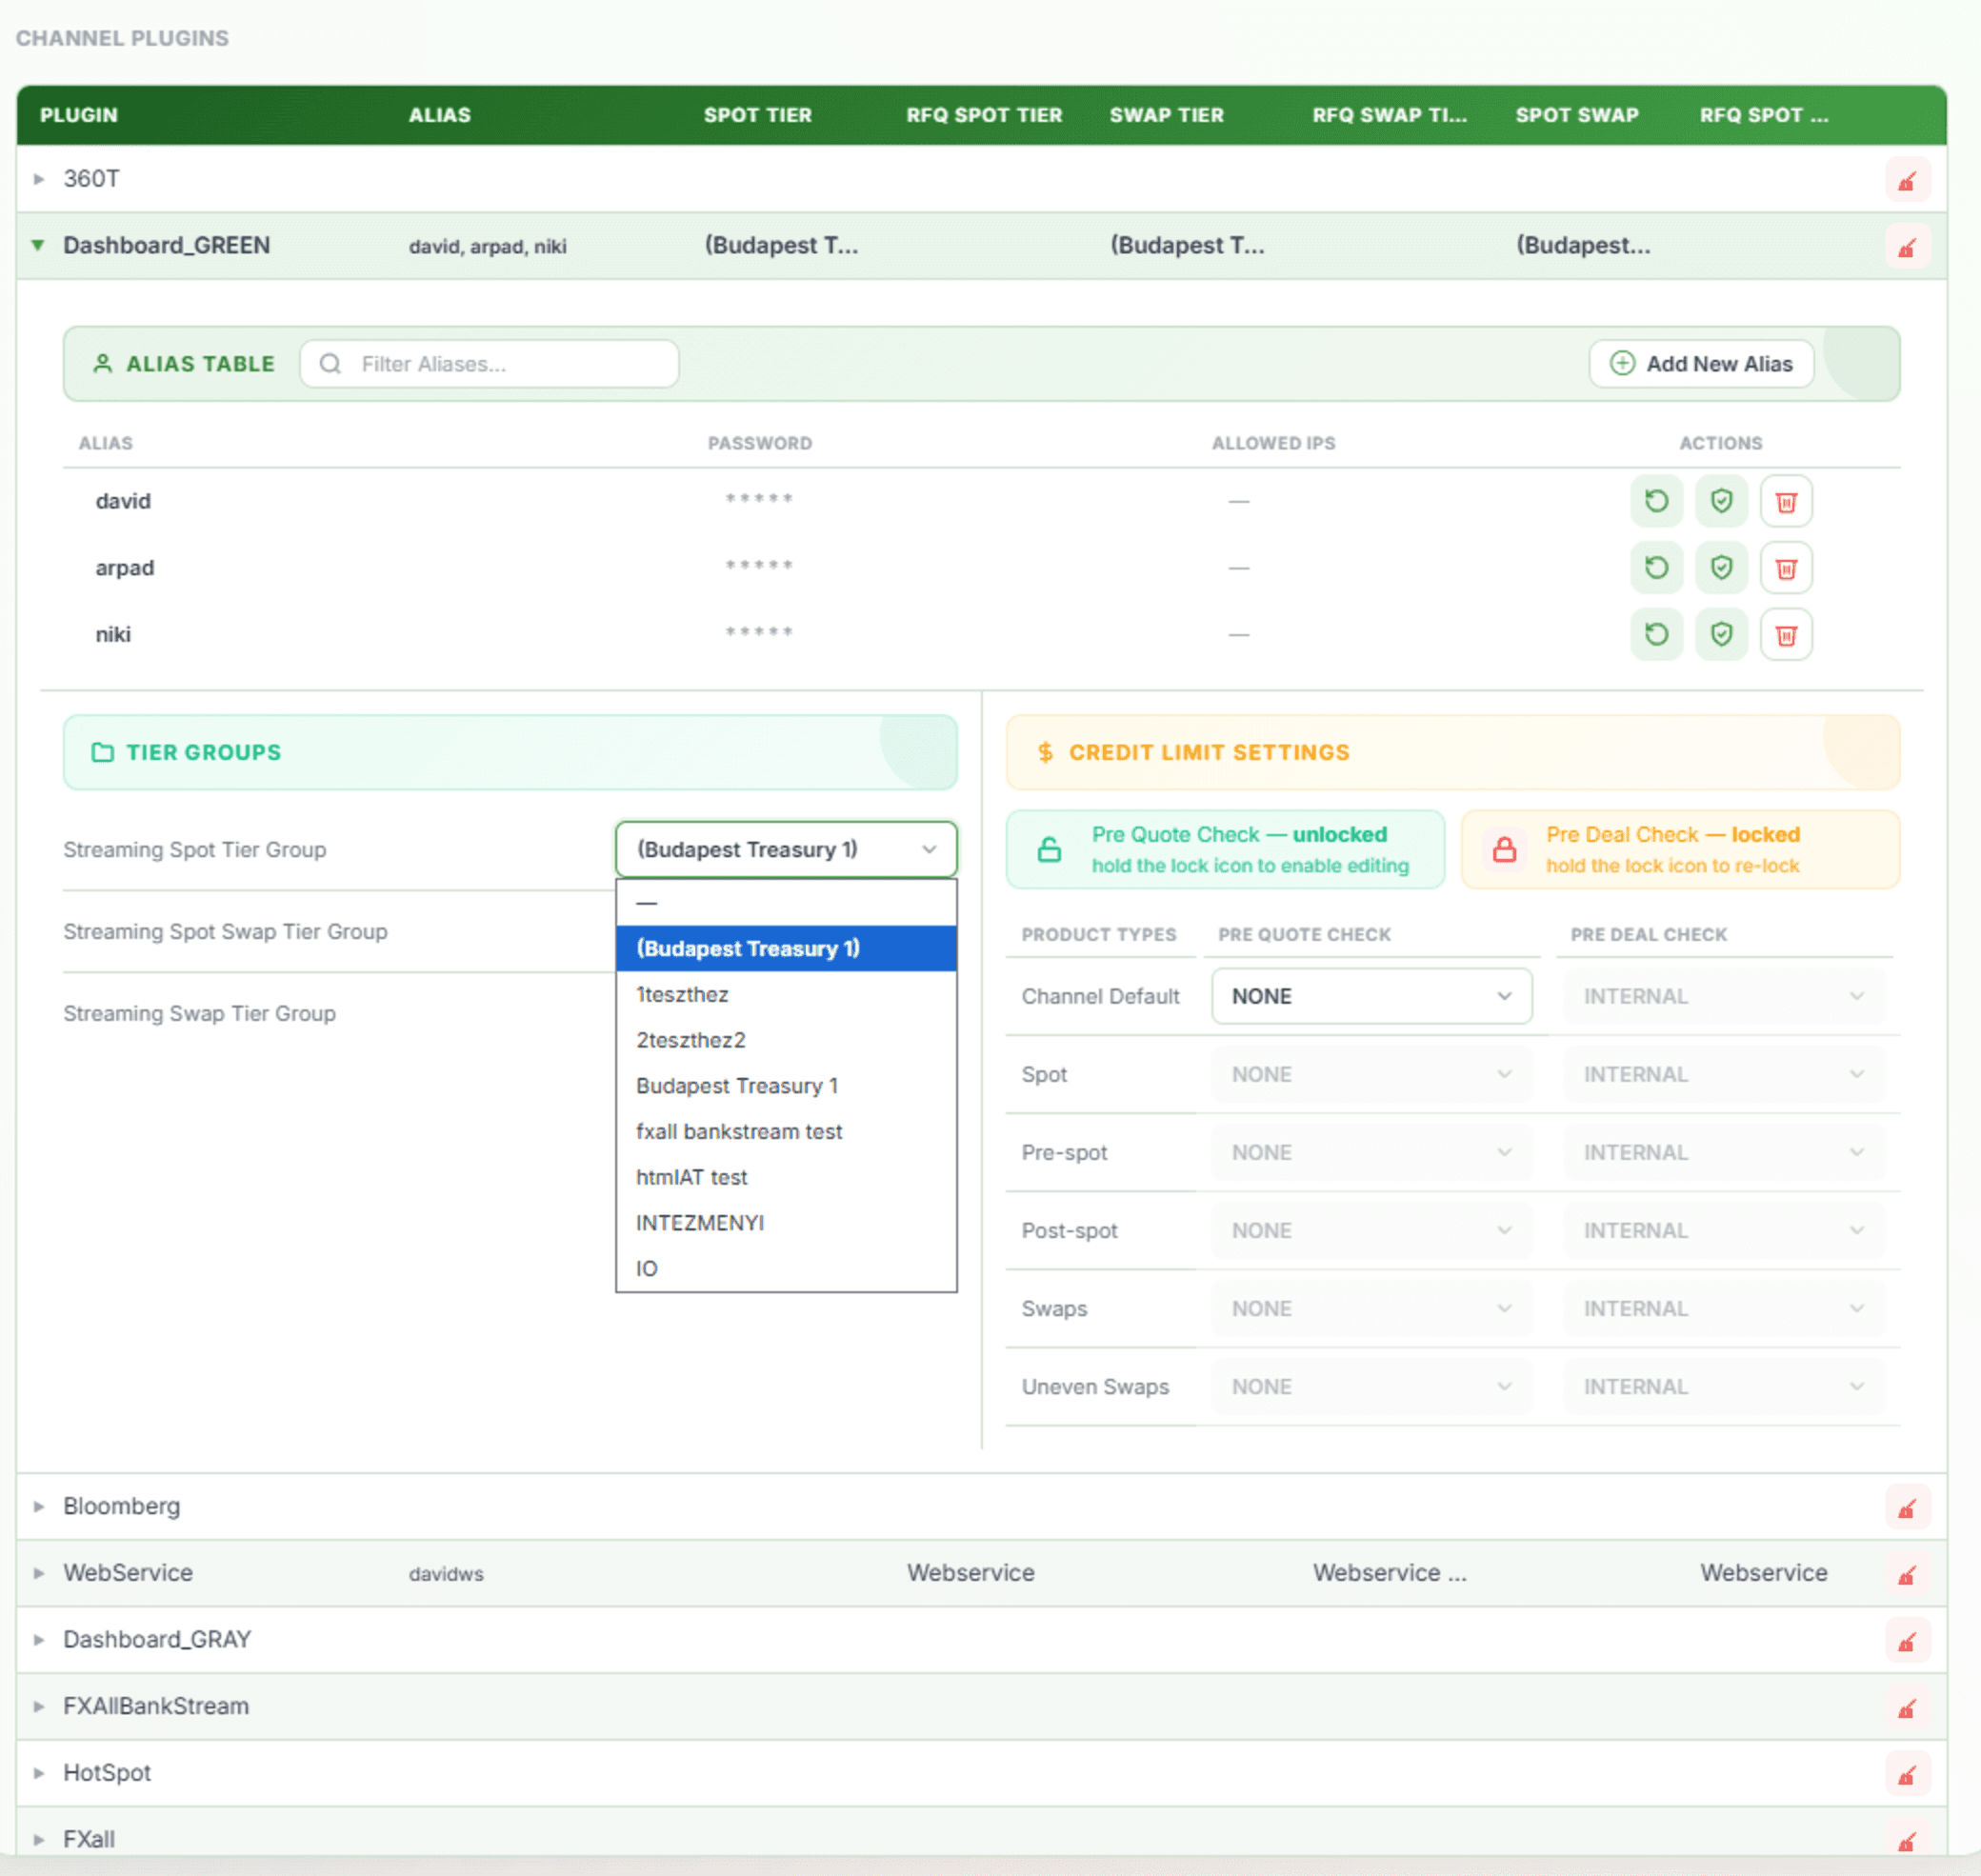1981x1876 pixels.
Task: Open the Streaming Spot Tier Group dropdown
Action: pyautogui.click(x=786, y=849)
